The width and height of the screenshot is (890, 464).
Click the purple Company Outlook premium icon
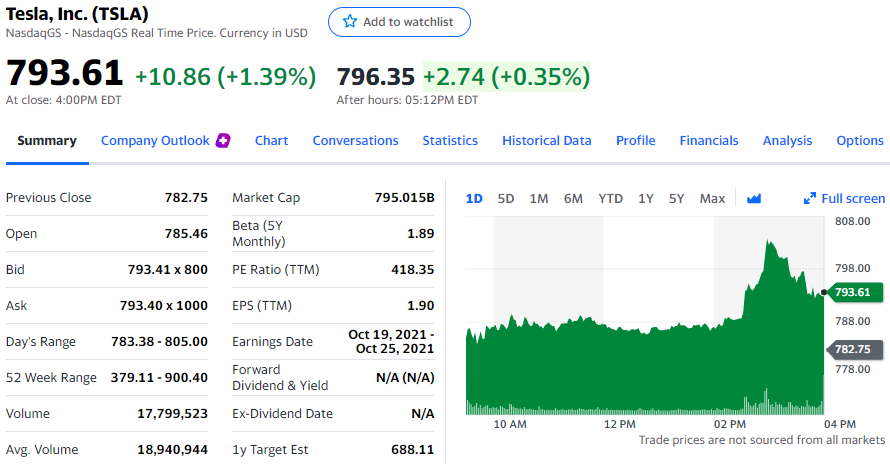224,141
